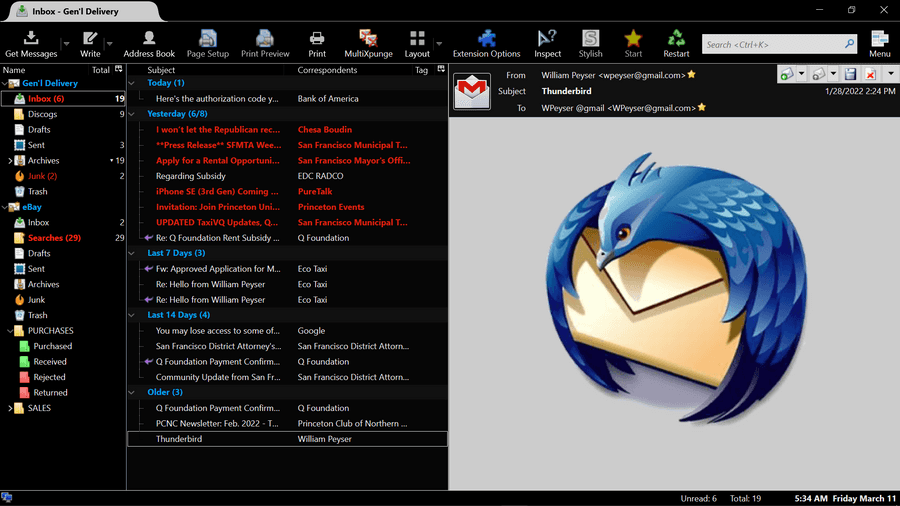Click the save (floppy disk) icon in message header

coord(850,75)
